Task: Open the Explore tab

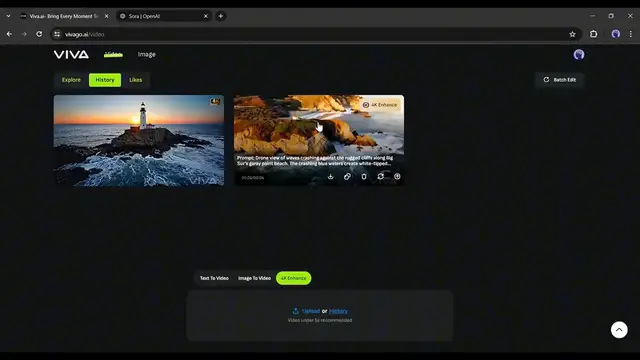Action: [71, 80]
